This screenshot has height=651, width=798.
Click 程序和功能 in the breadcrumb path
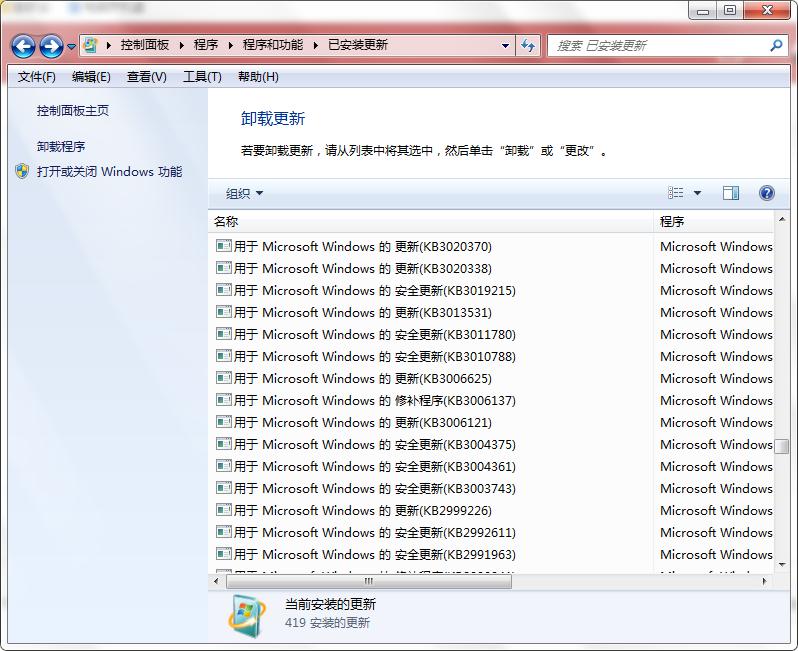coord(272,45)
